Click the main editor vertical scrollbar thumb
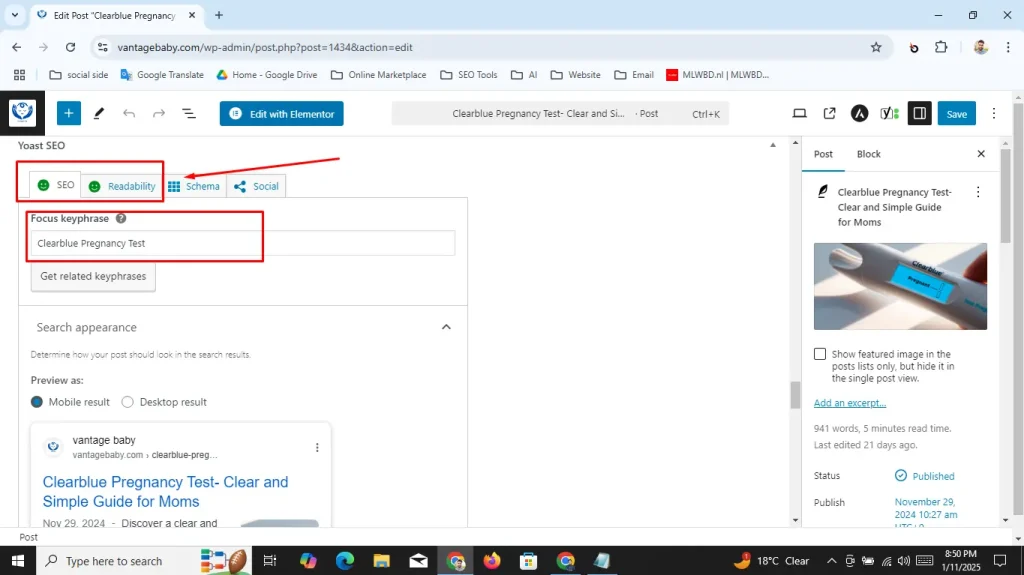Image resolution: width=1024 pixels, height=575 pixels. click(796, 395)
